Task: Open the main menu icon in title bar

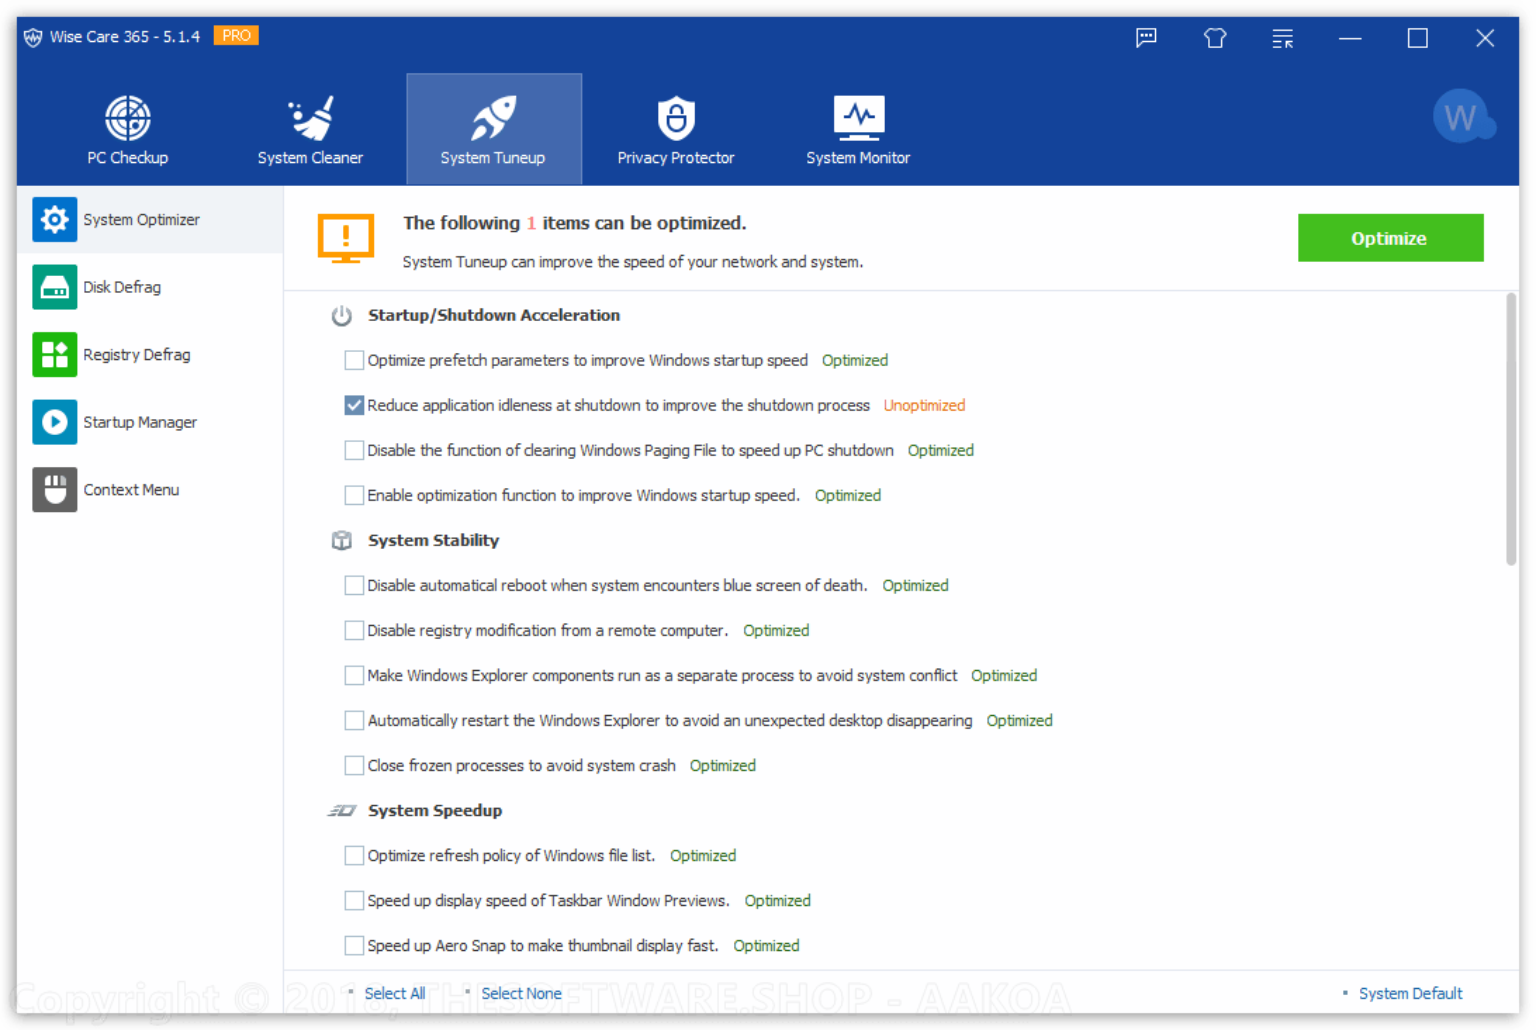Action: (x=1283, y=38)
